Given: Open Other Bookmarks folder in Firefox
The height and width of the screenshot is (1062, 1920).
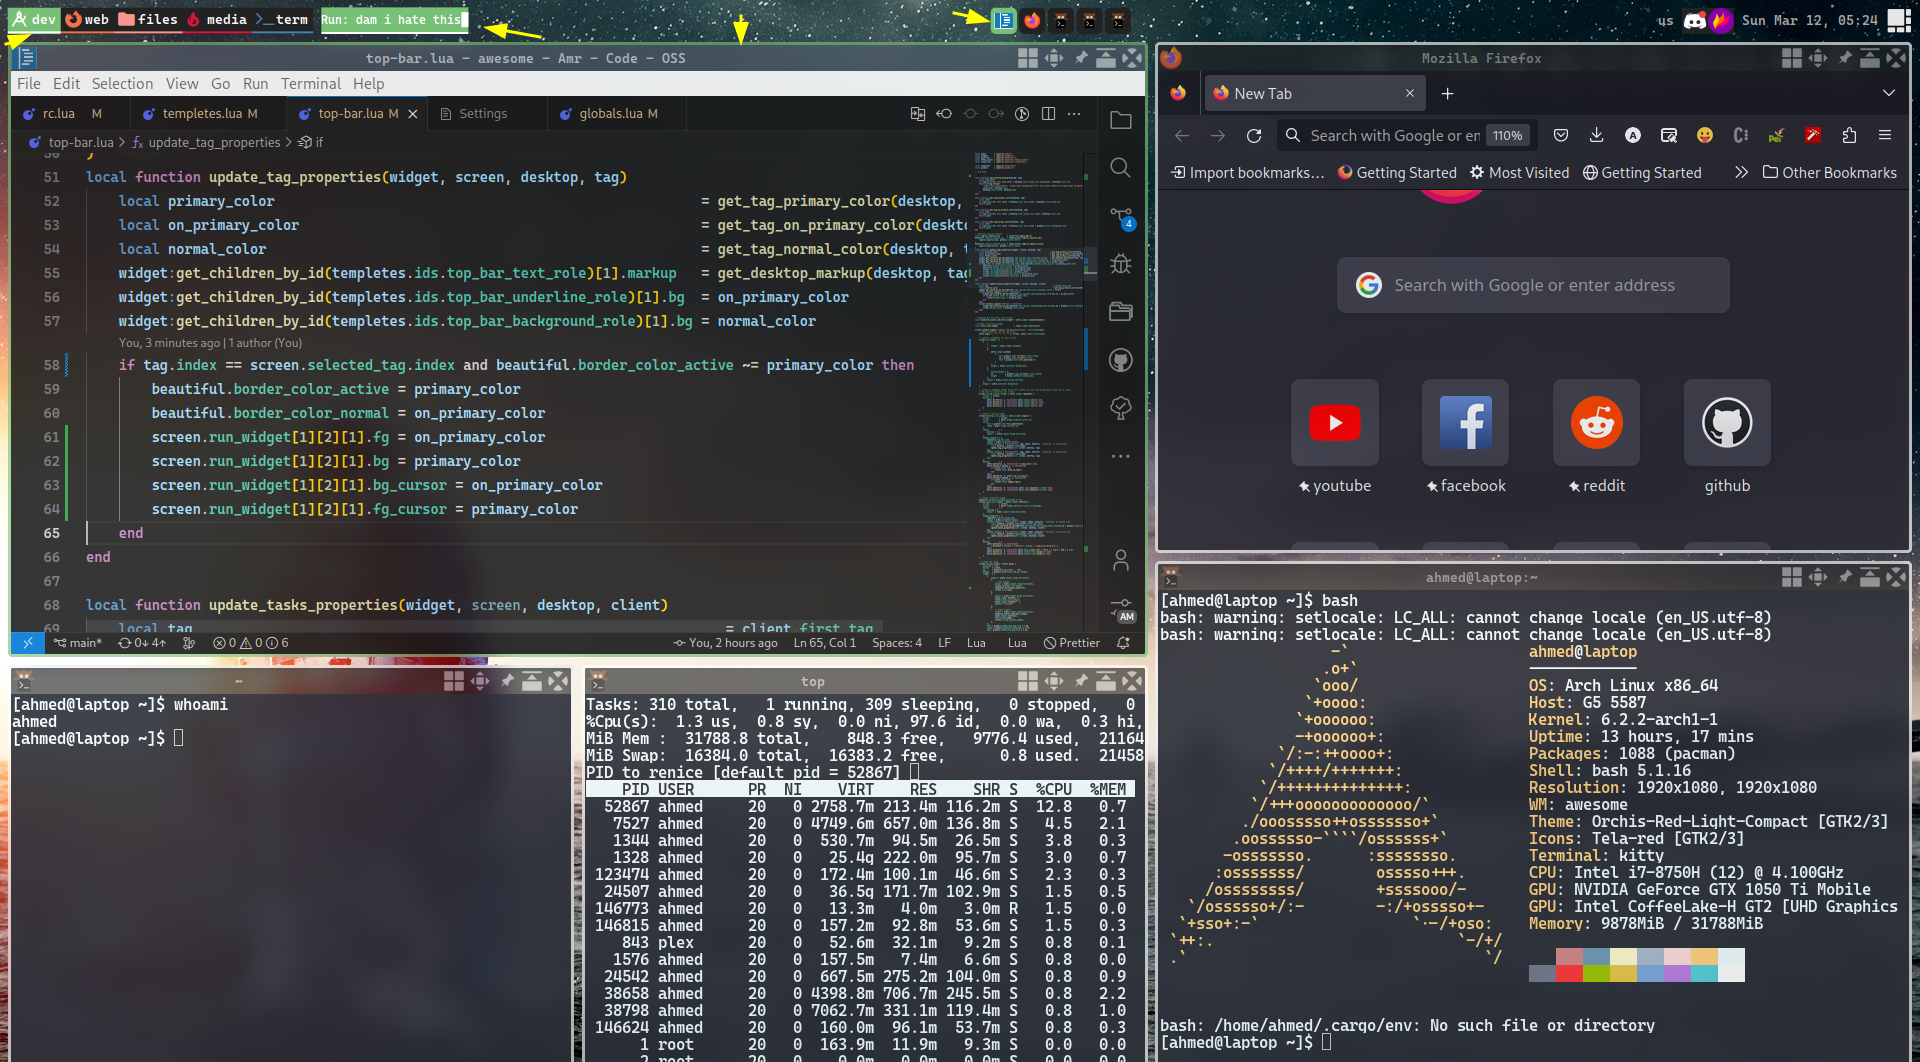Looking at the screenshot, I should [x=1829, y=172].
